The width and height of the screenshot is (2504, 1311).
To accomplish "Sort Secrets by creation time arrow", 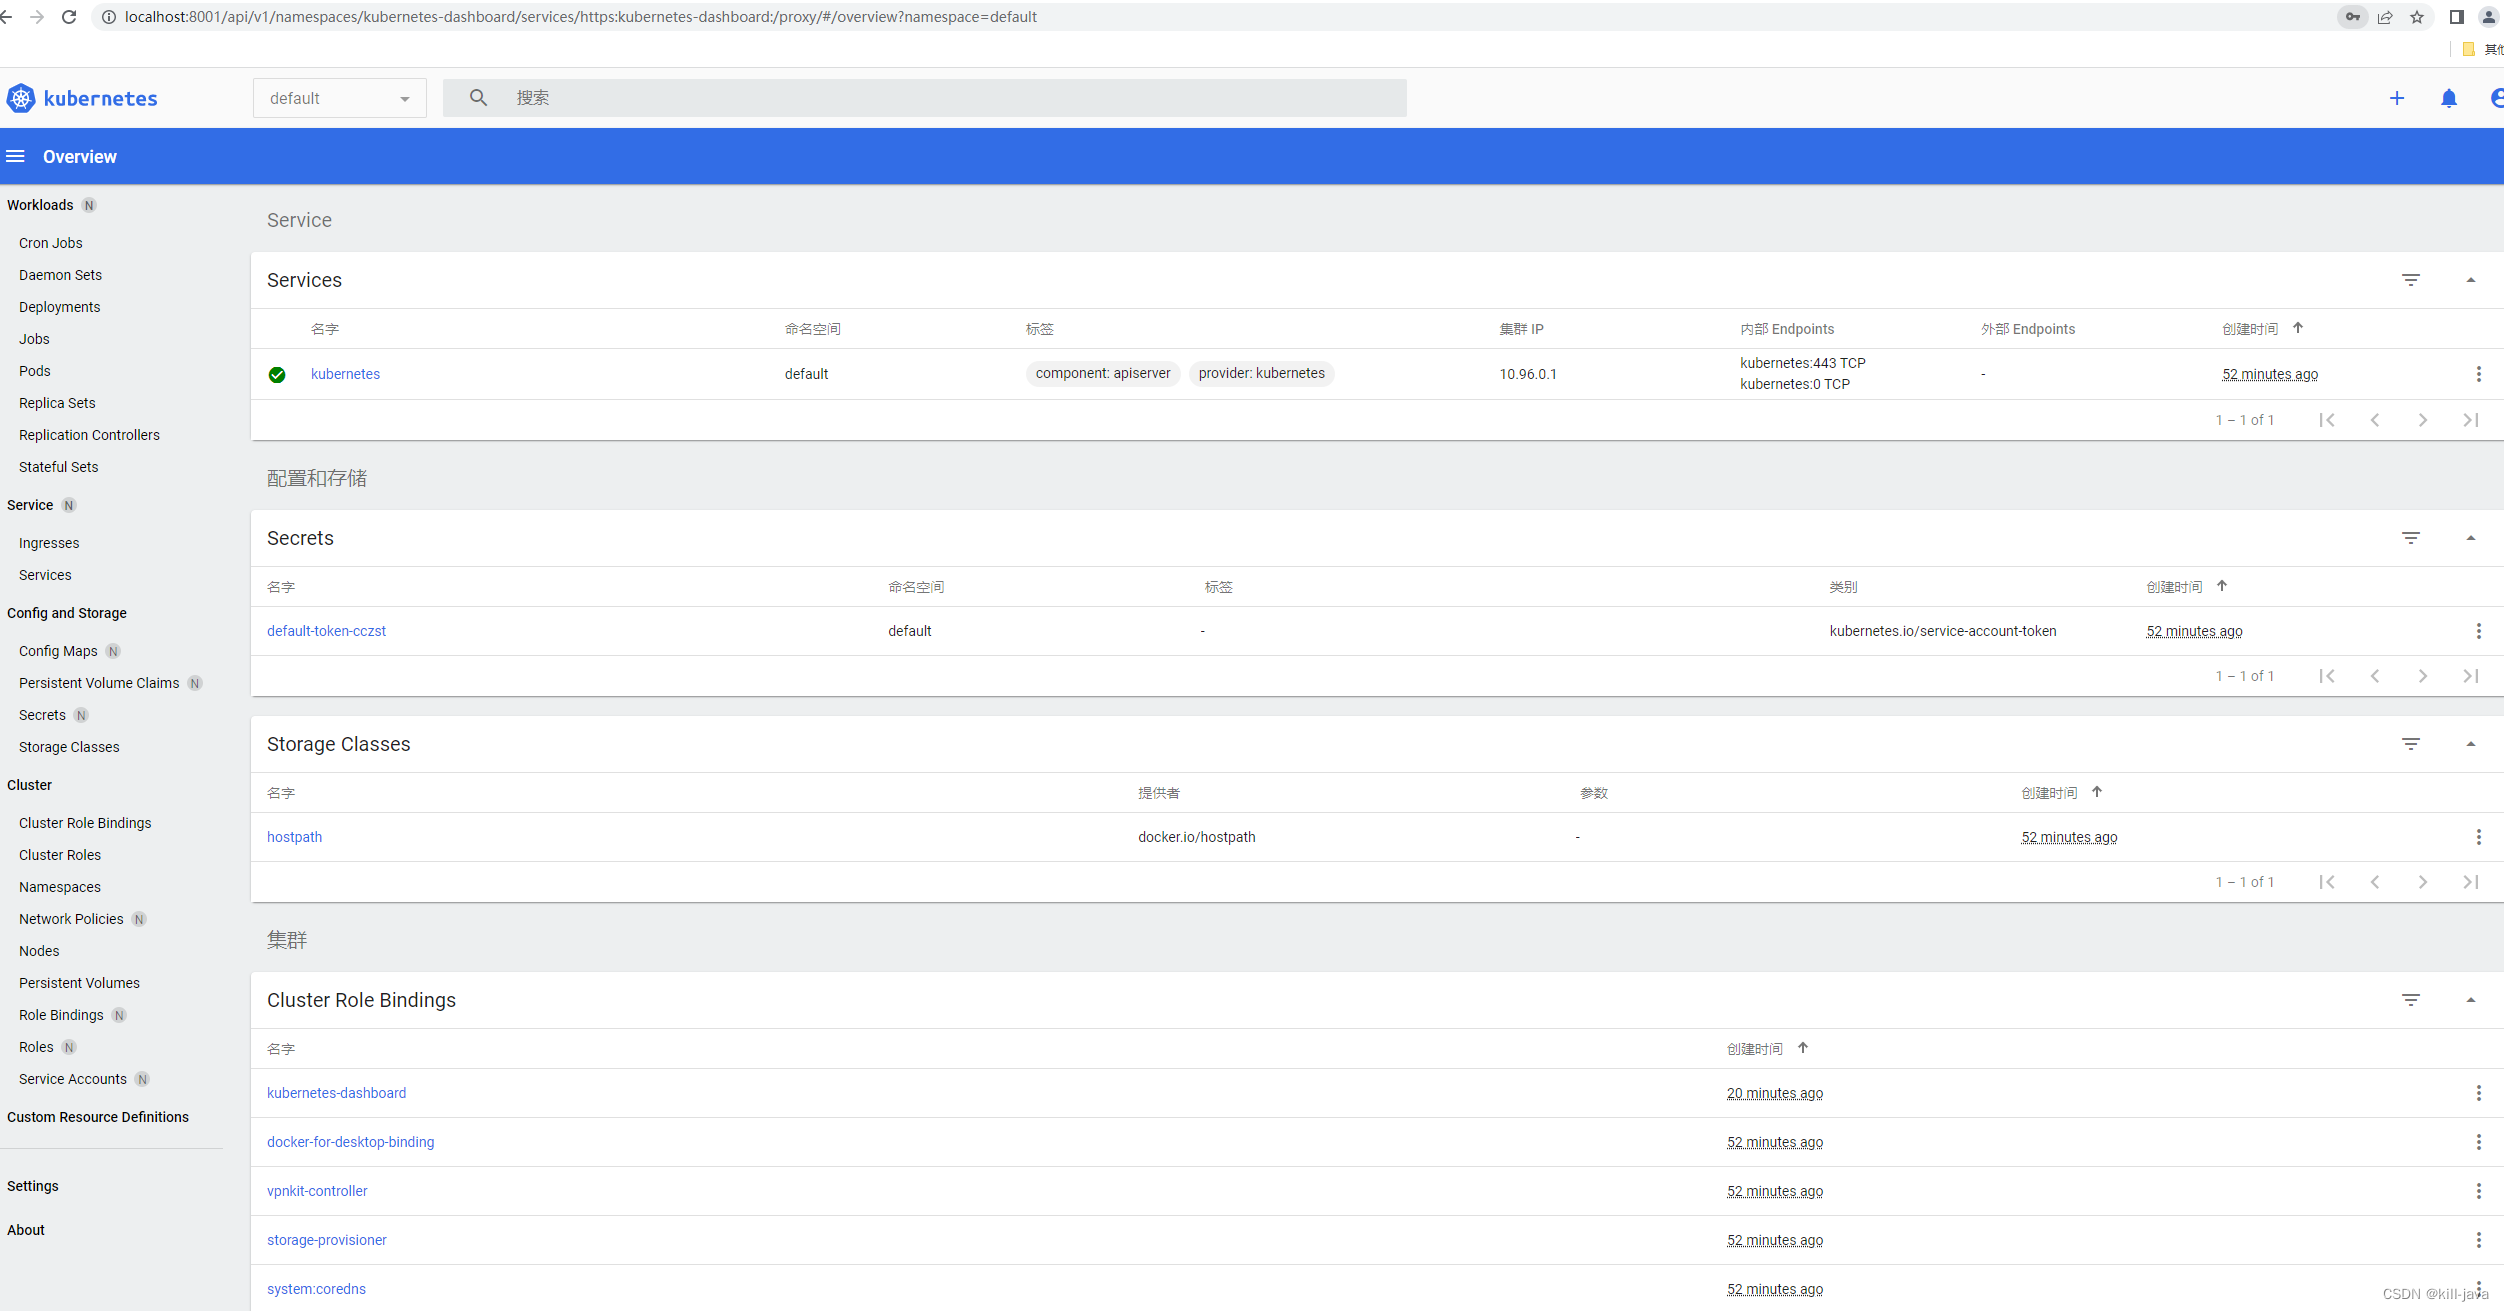I will [2222, 586].
